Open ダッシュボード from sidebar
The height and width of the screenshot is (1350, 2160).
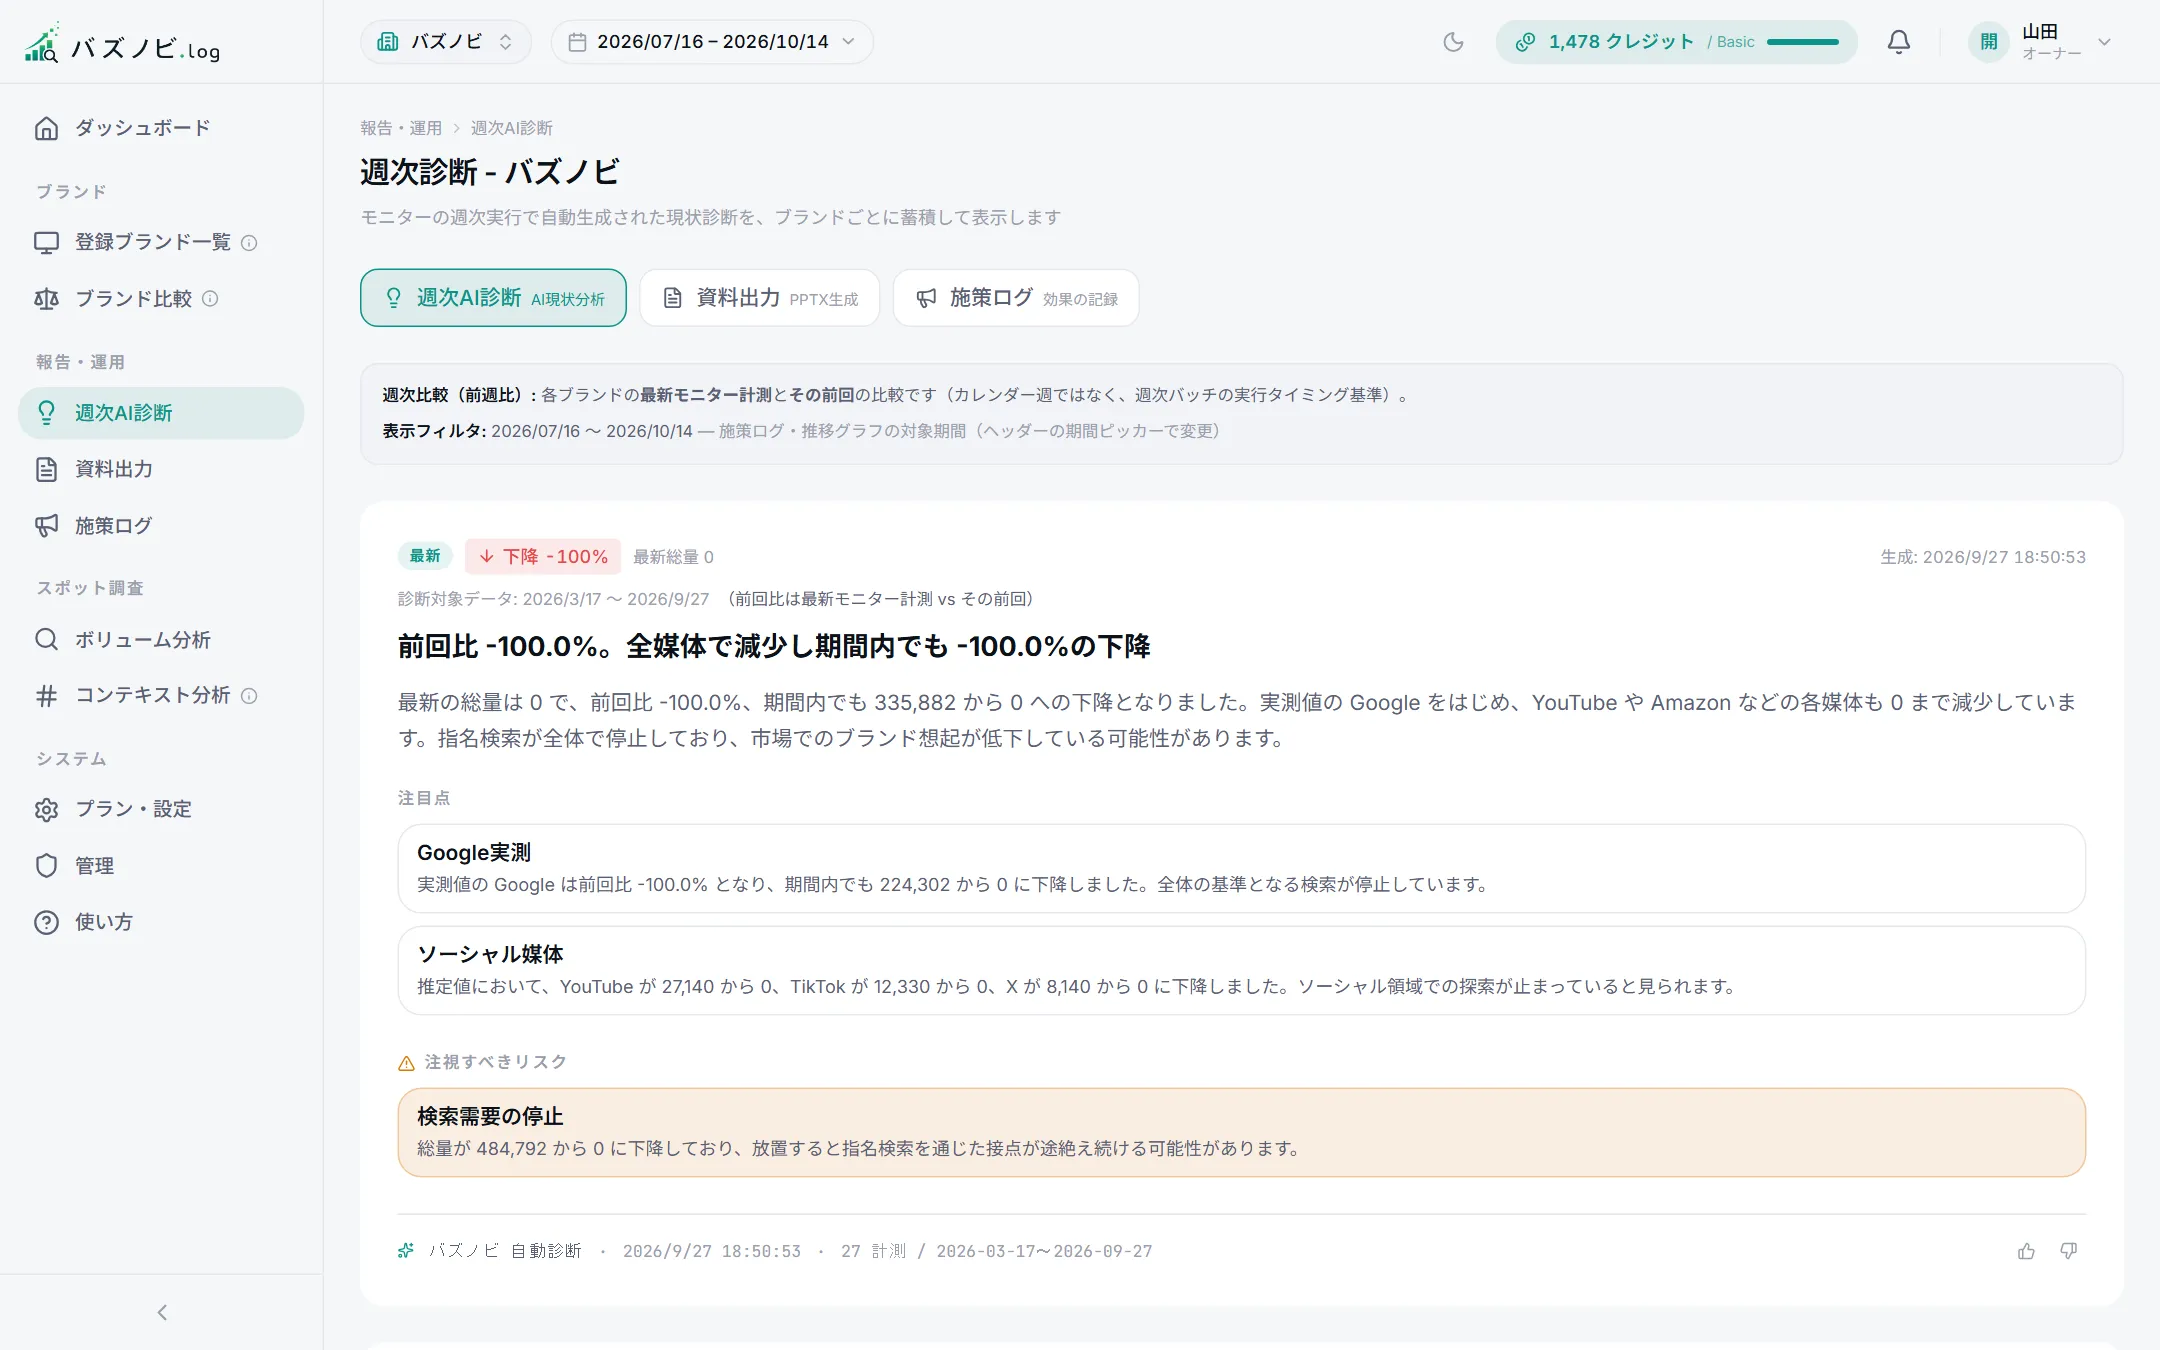point(161,128)
